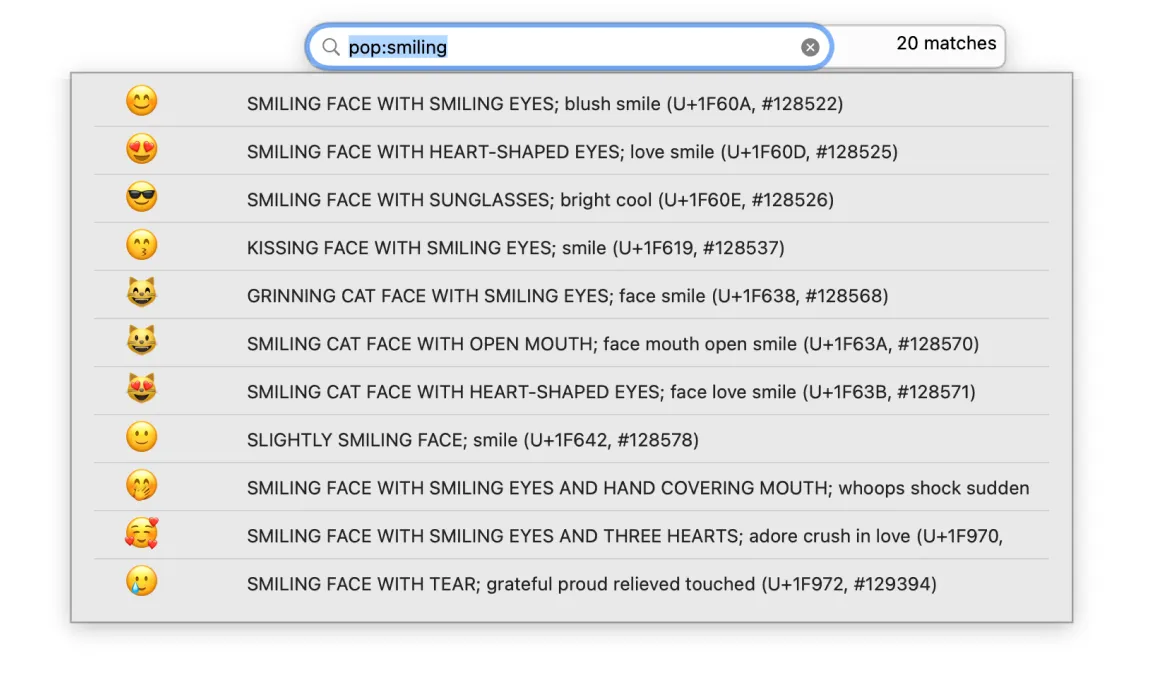Choose the grinning cat face emoji
1165x684 pixels.
click(142, 294)
